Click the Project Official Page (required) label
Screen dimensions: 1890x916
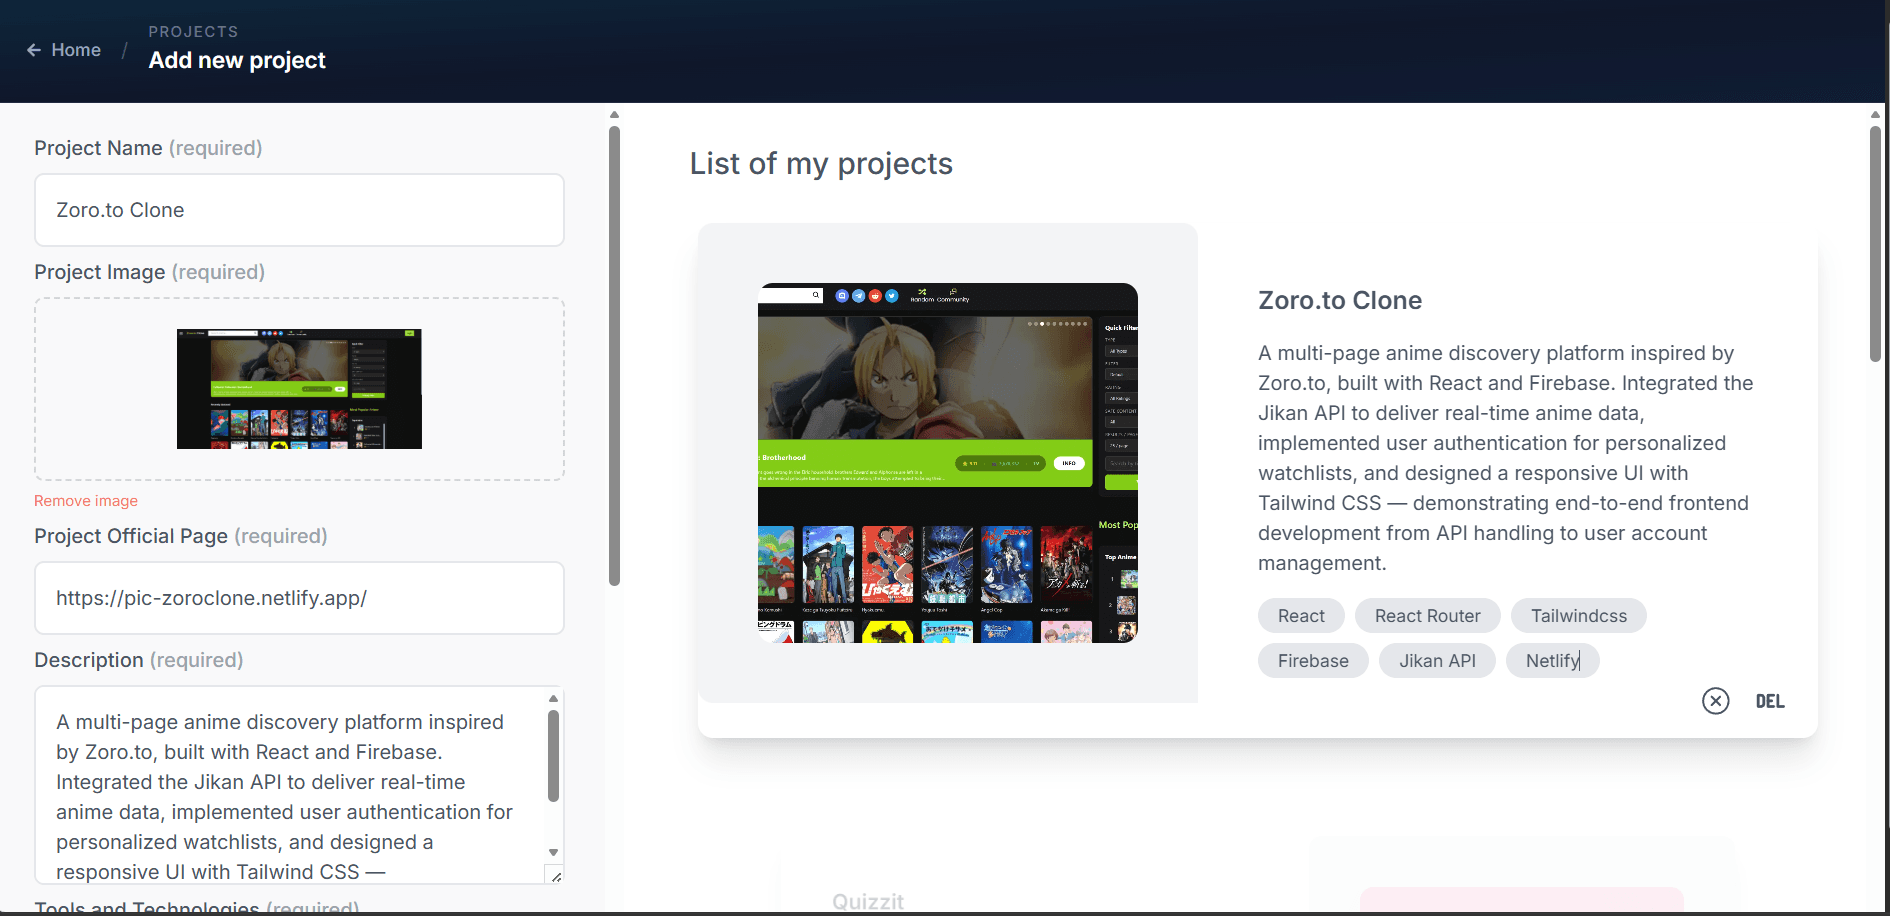(181, 536)
